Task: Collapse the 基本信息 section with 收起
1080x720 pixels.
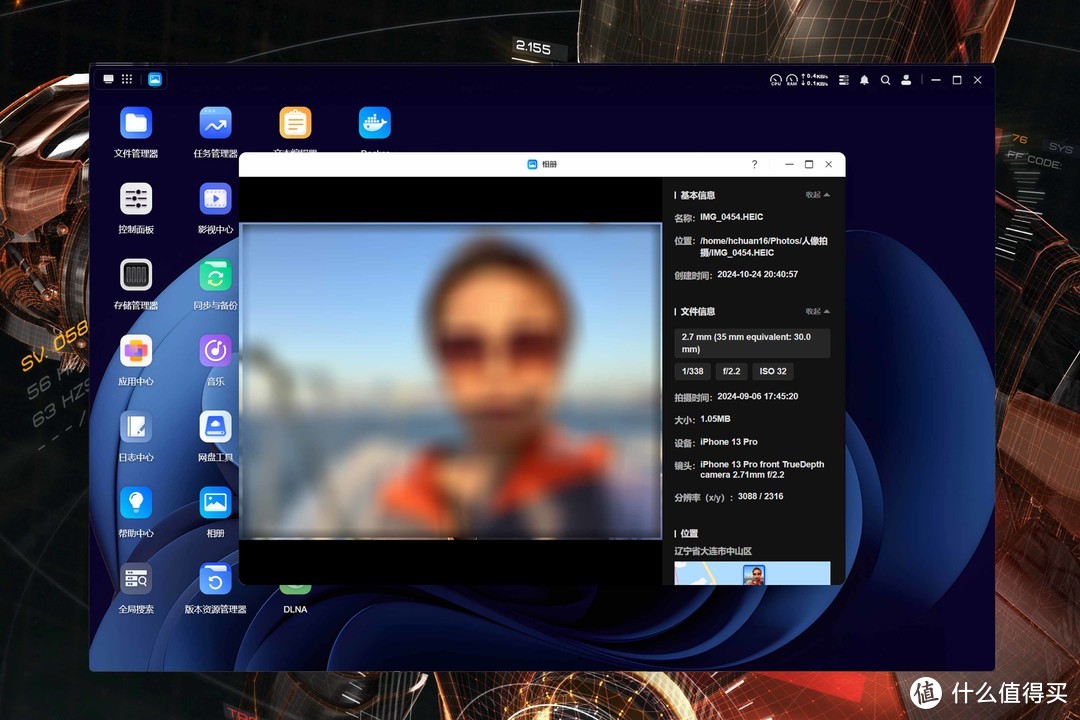Action: [817, 195]
